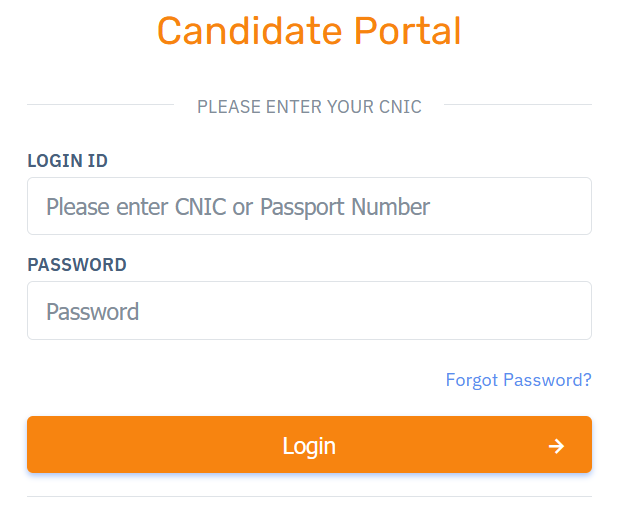Click the right arrow icon on Login button
622x518 pixels.
557,446
